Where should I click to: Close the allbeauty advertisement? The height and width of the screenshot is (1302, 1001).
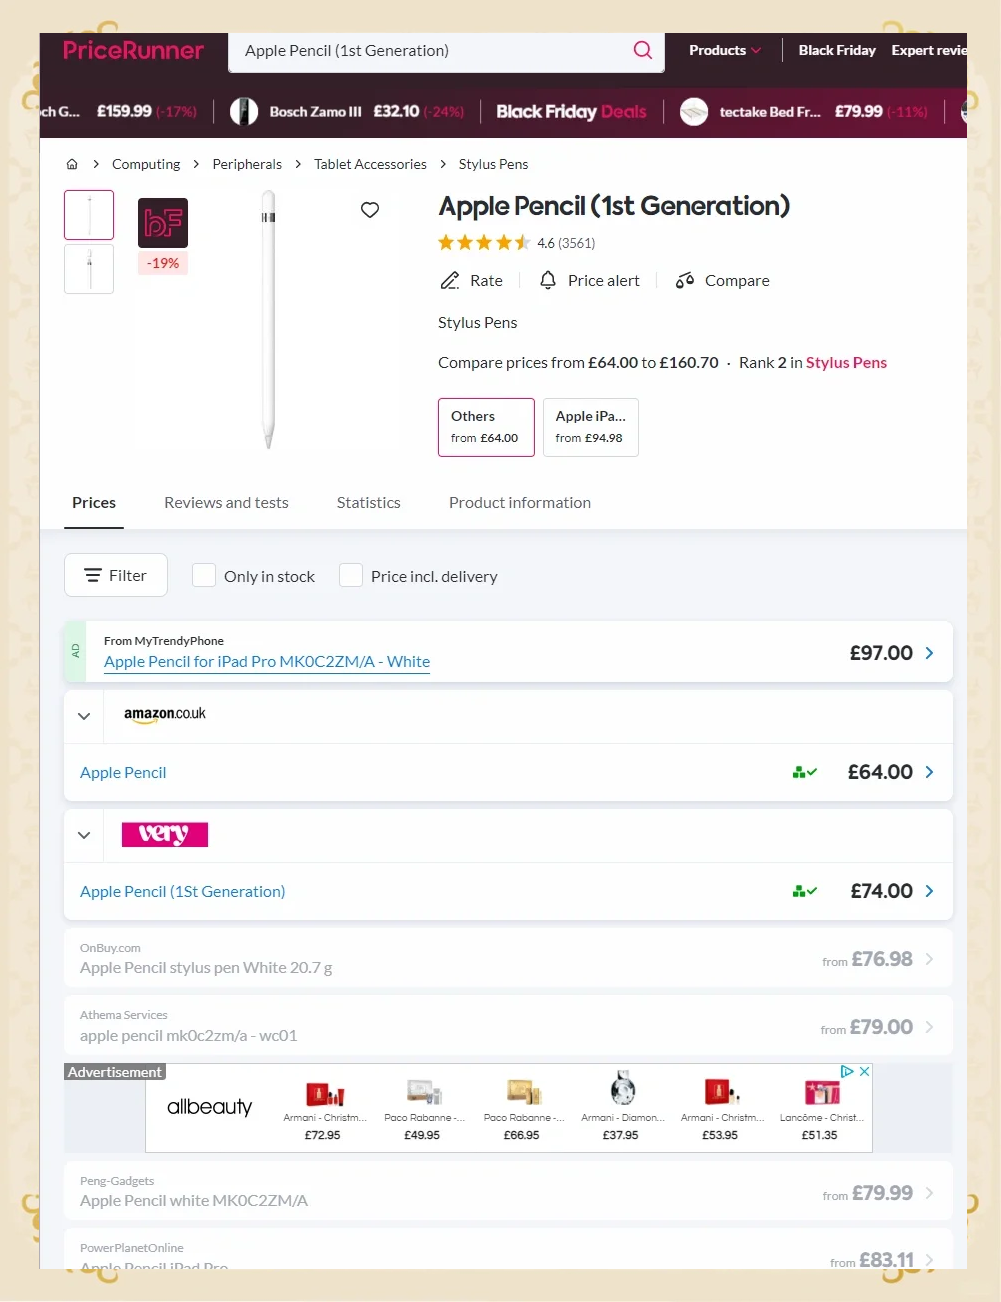click(x=865, y=1071)
